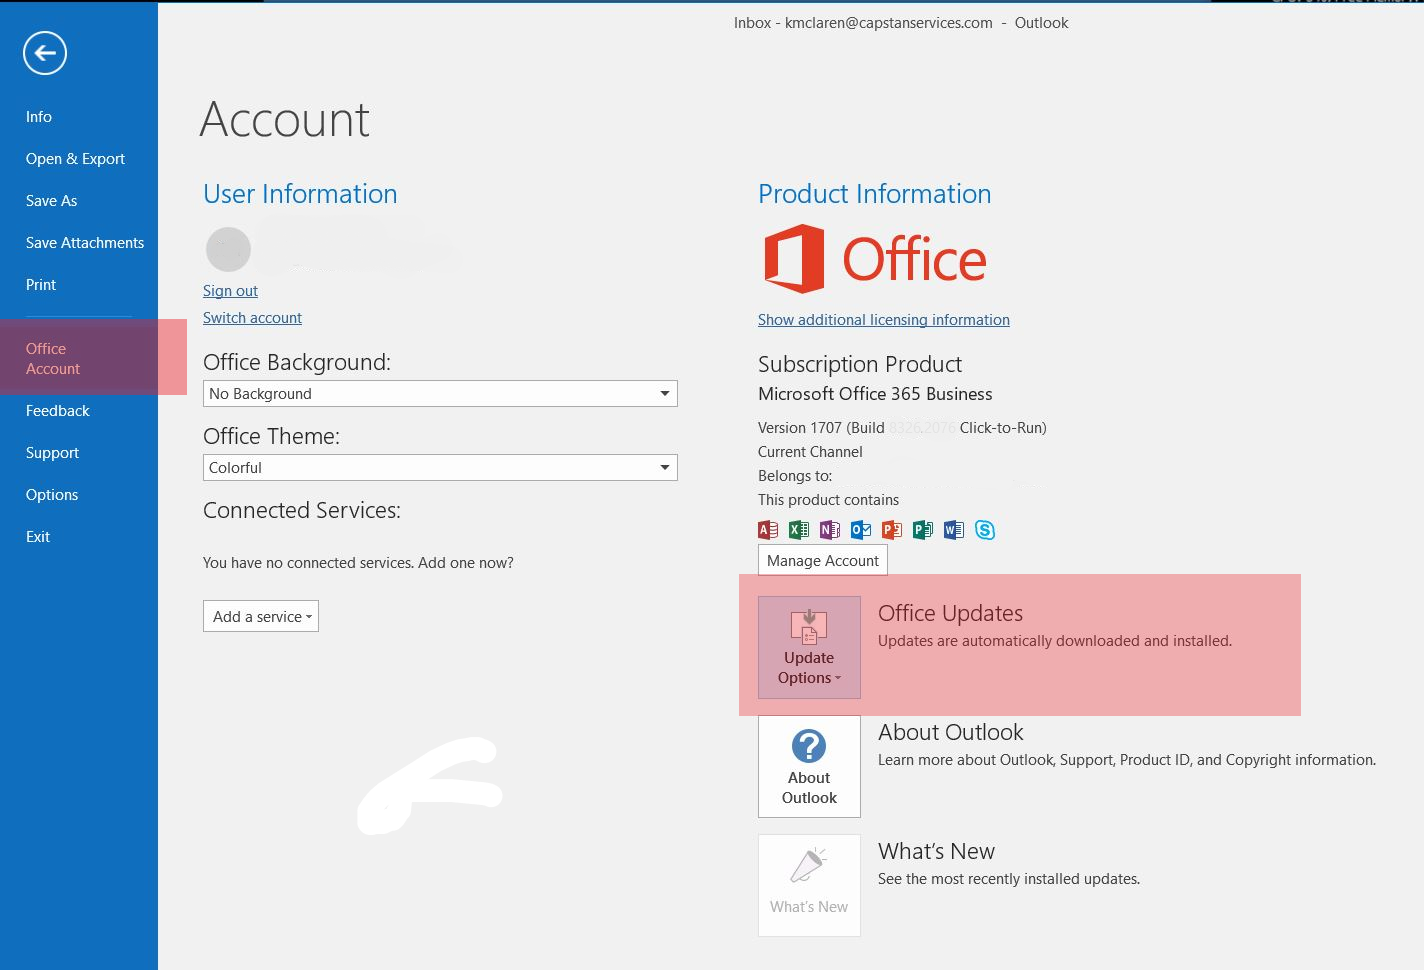Show additional licensing information link
This screenshot has width=1424, height=970.
click(x=884, y=320)
